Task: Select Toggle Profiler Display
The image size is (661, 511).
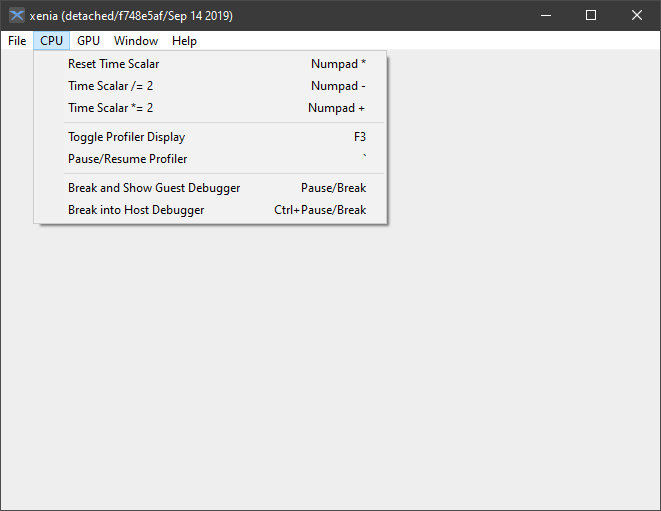Action: pyautogui.click(x=210, y=137)
